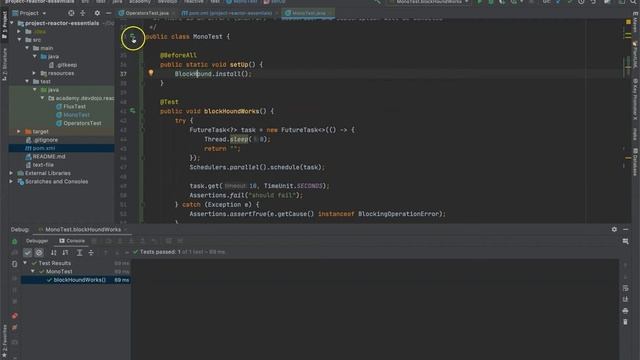Click run gutter icon beside blockHoundWorks method

click(133, 111)
